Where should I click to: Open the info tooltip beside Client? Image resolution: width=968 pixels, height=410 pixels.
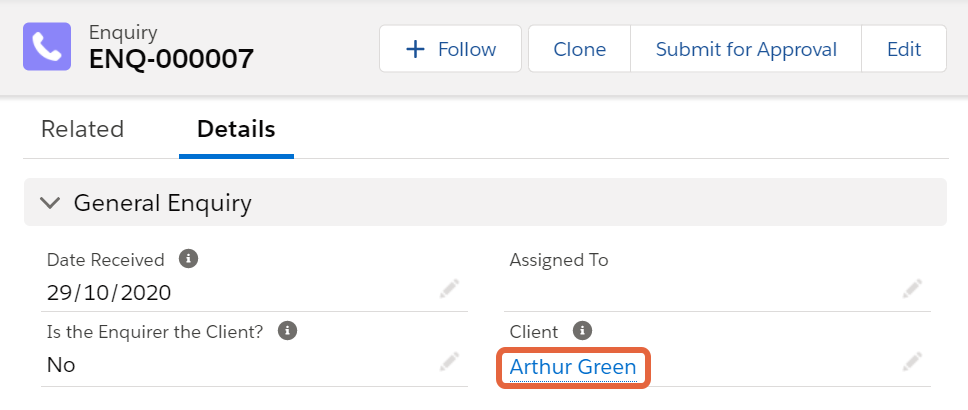(582, 330)
